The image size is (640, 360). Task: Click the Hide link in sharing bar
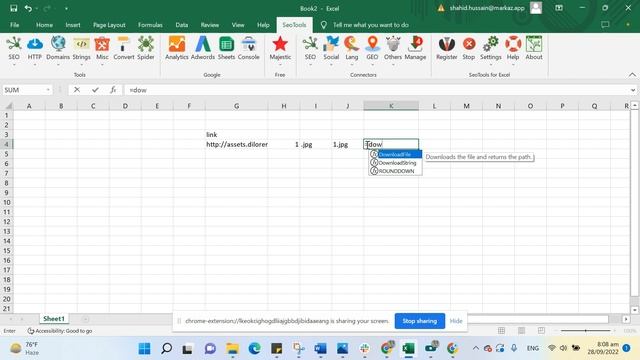456,321
